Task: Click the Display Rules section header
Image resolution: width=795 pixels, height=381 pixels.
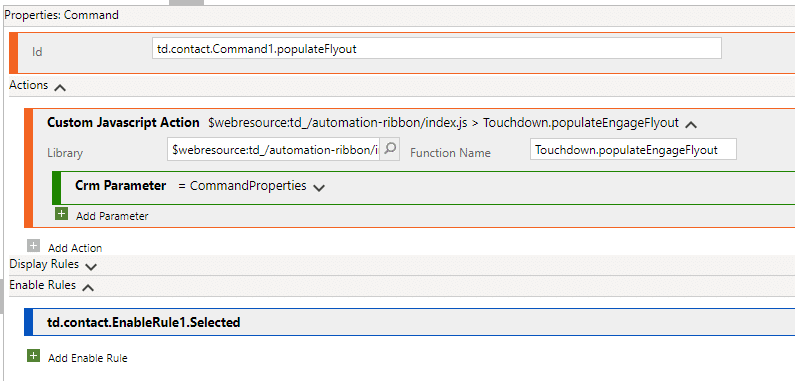Action: click(x=44, y=264)
